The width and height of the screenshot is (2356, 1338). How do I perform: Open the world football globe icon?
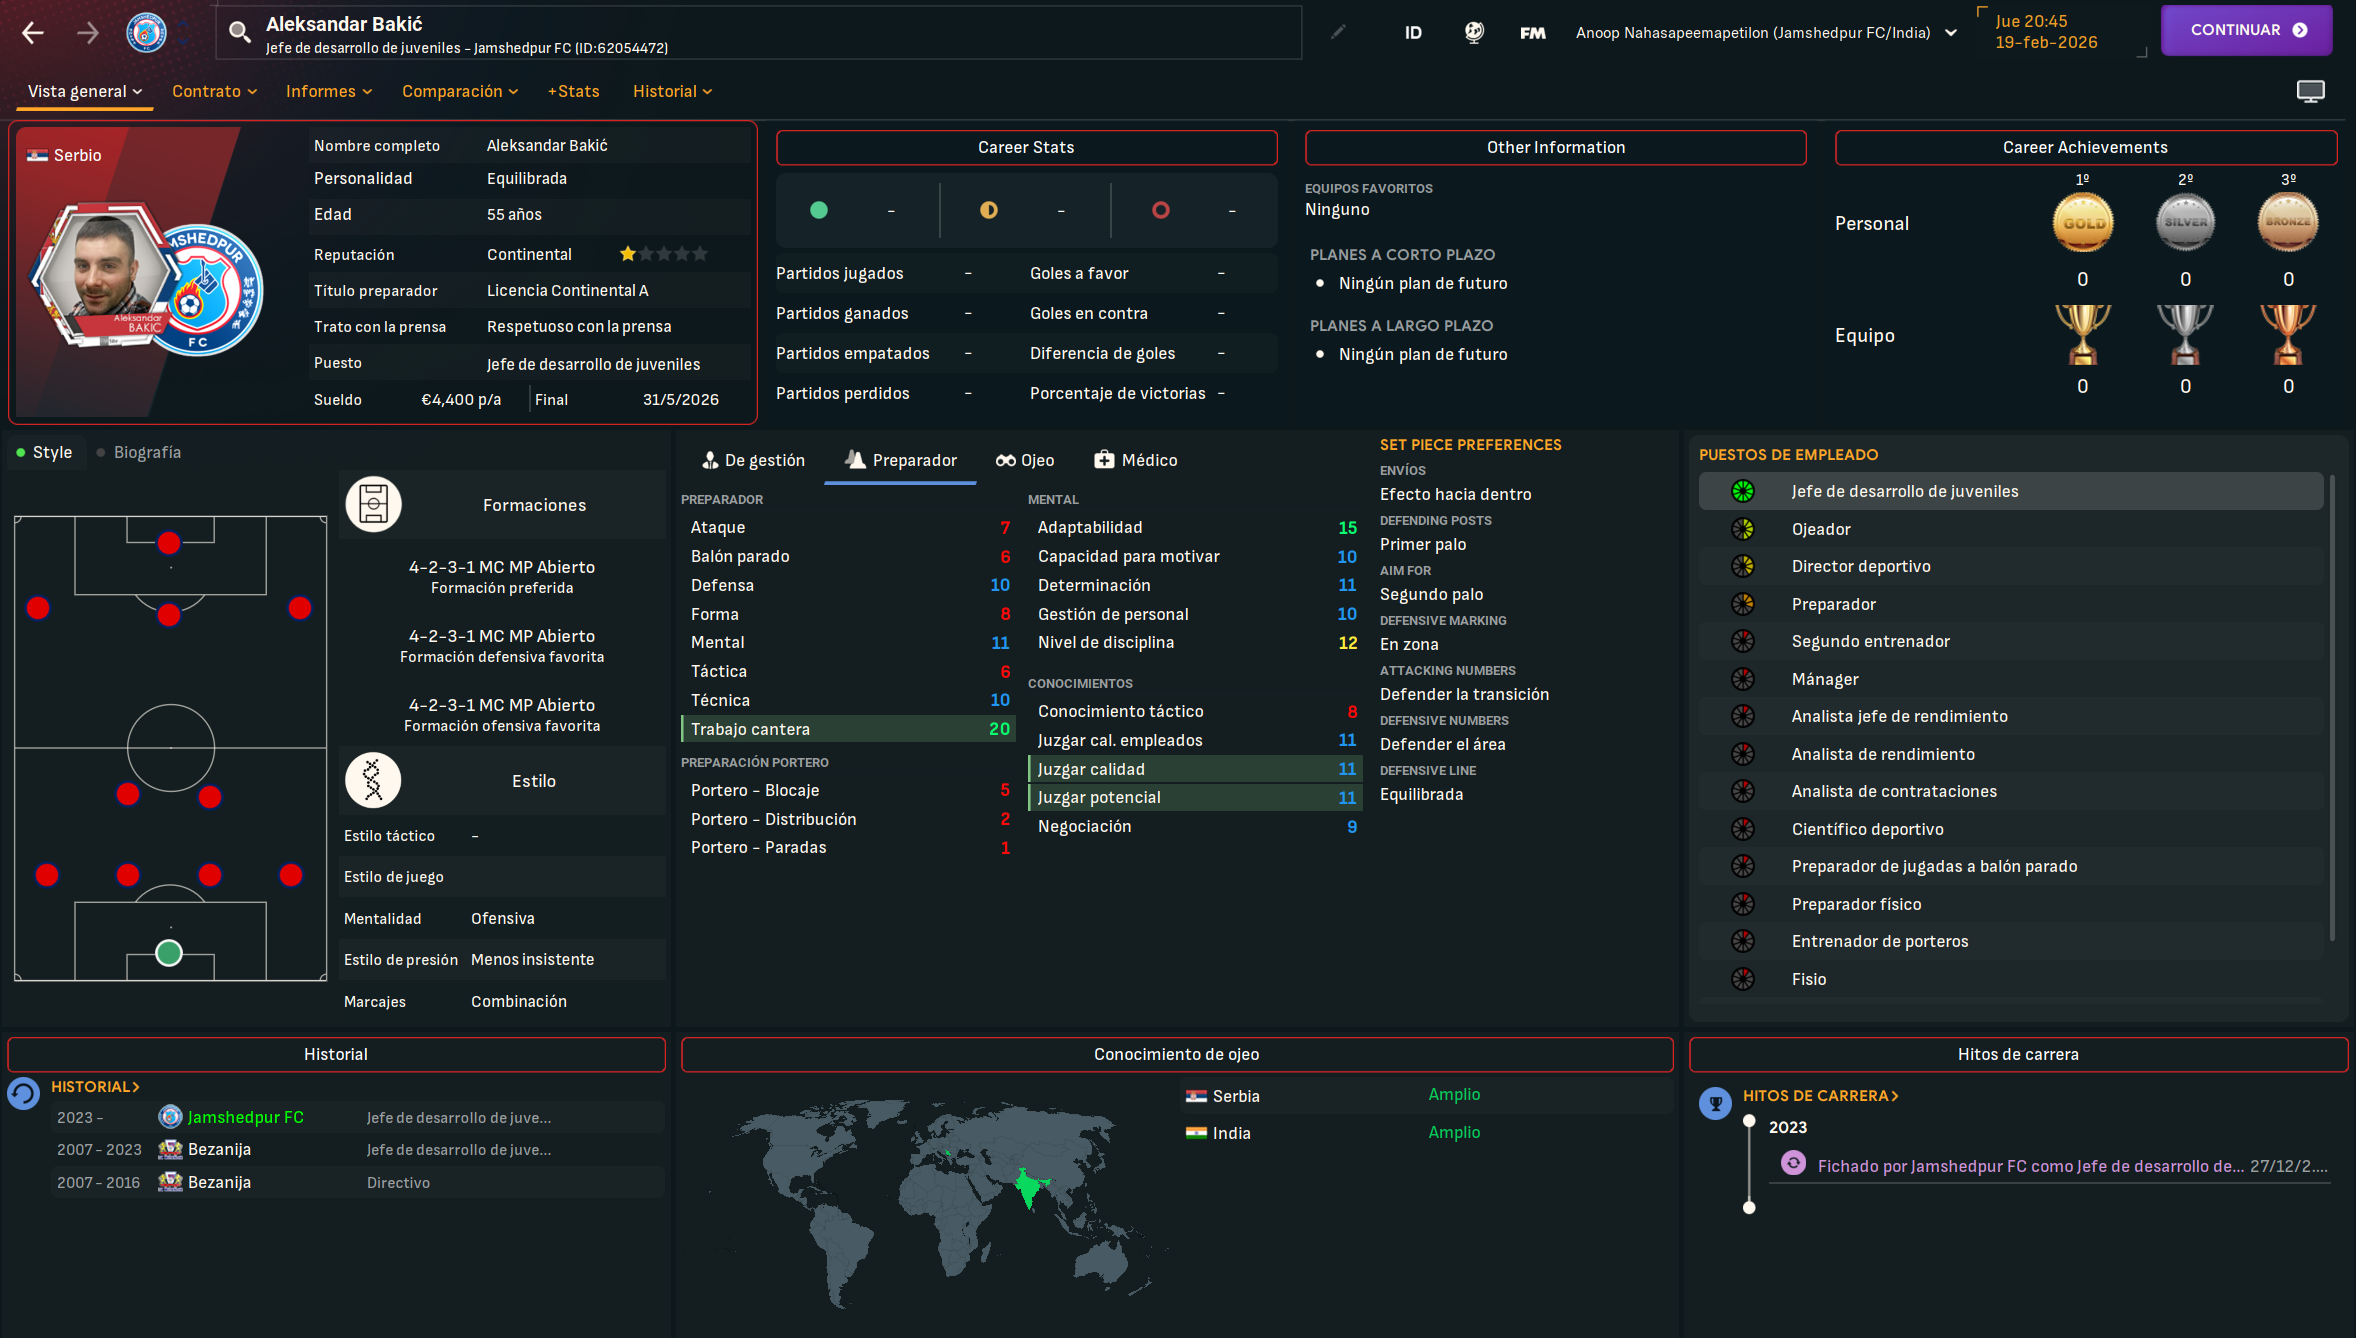(1474, 32)
